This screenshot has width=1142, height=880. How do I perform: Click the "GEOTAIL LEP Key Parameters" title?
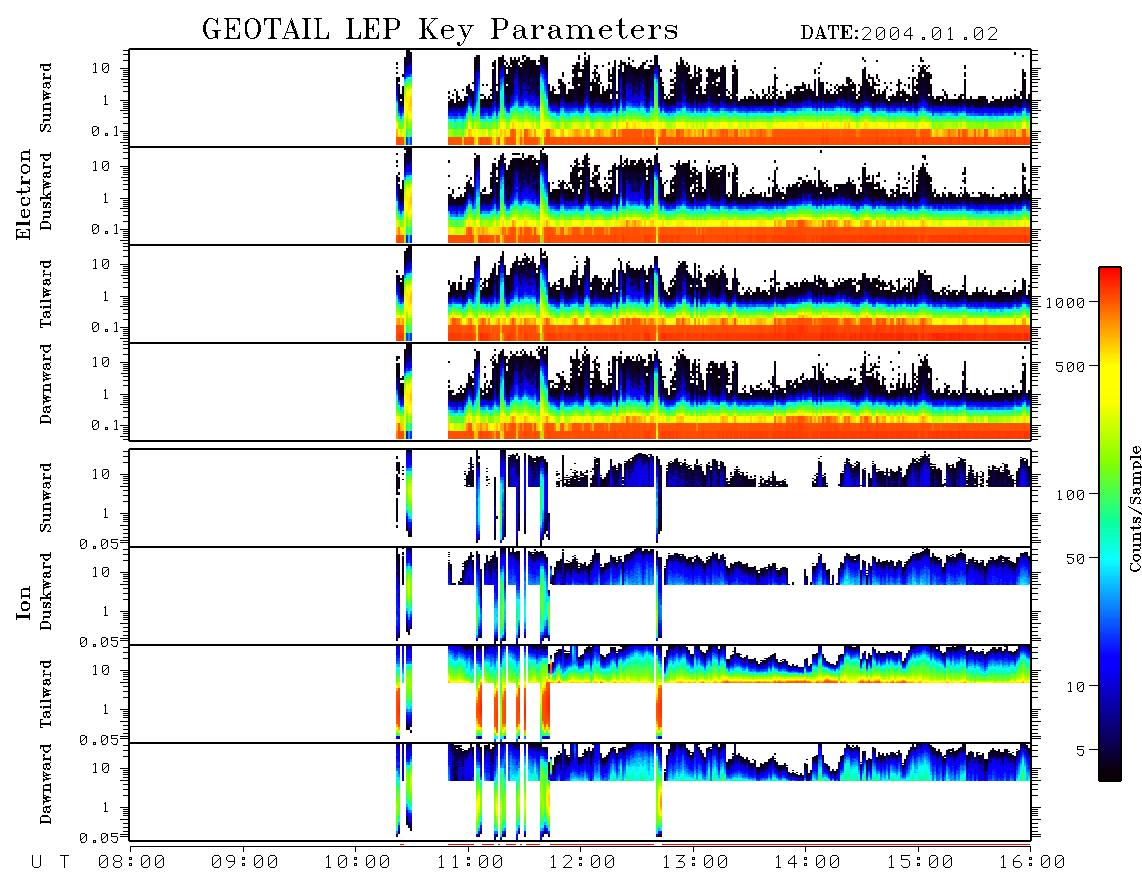[440, 30]
